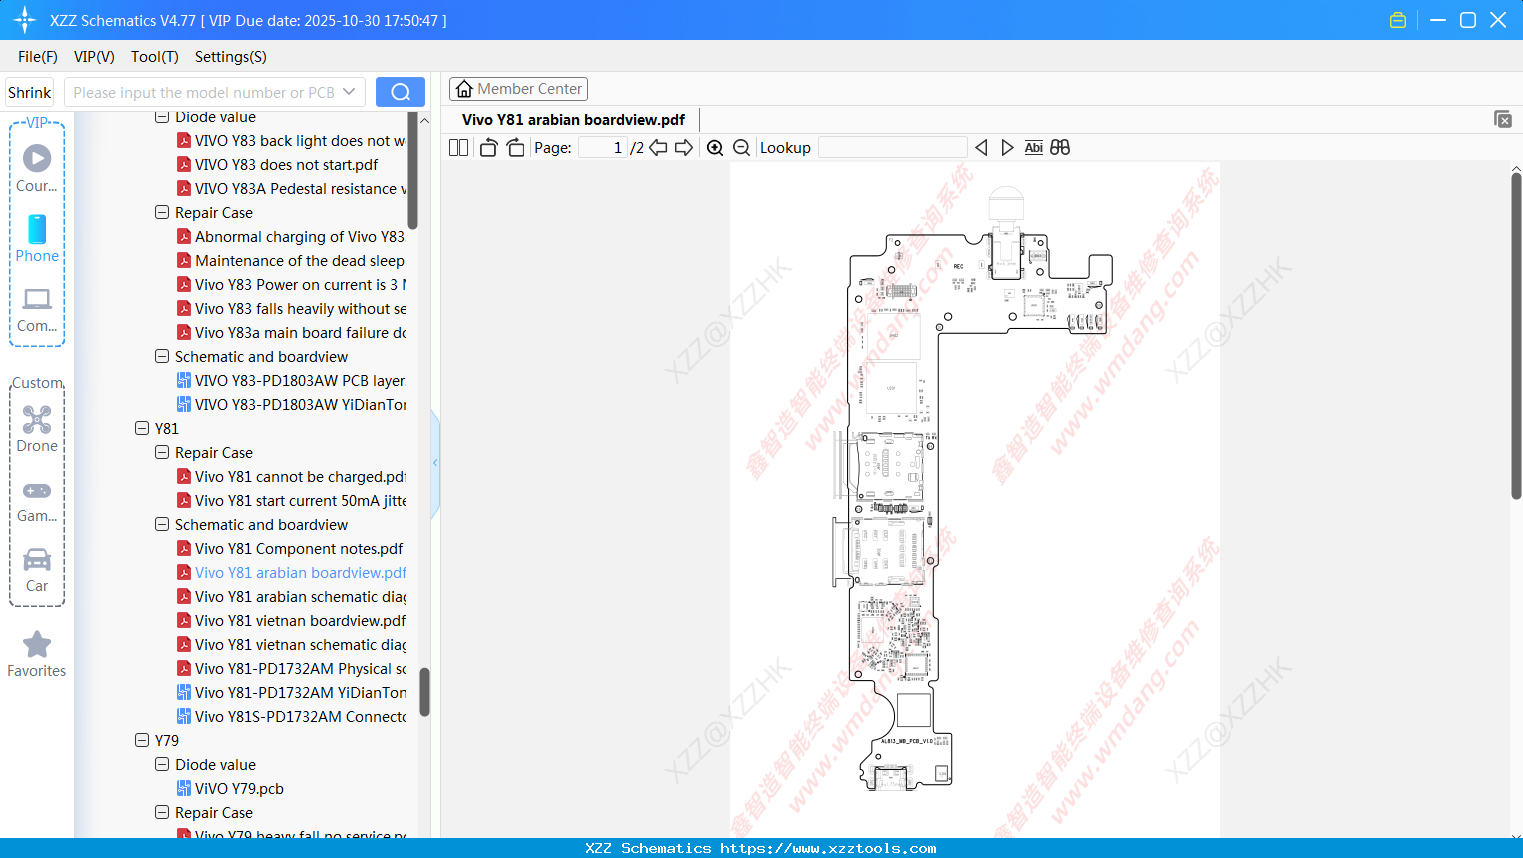Go to the previous page arrow
The width and height of the screenshot is (1523, 858).
point(658,148)
